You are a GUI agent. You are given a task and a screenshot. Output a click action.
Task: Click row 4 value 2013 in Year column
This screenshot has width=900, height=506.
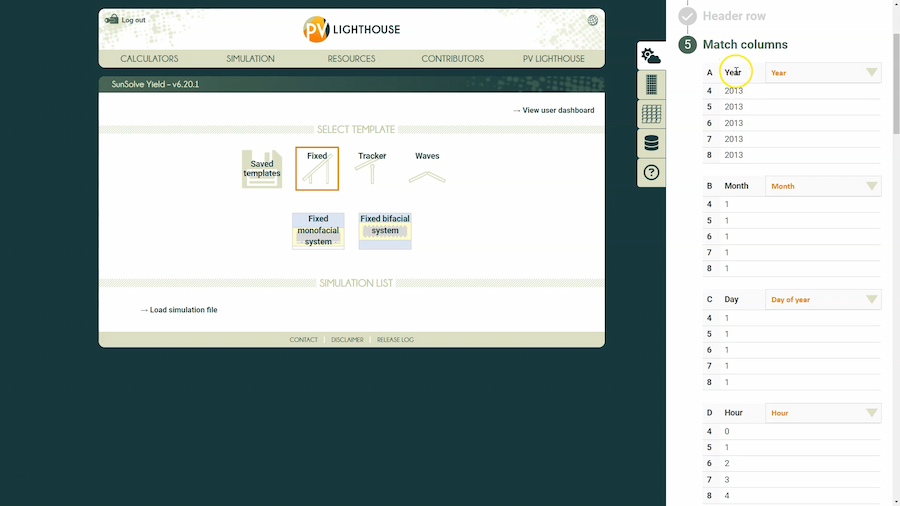pos(734,91)
